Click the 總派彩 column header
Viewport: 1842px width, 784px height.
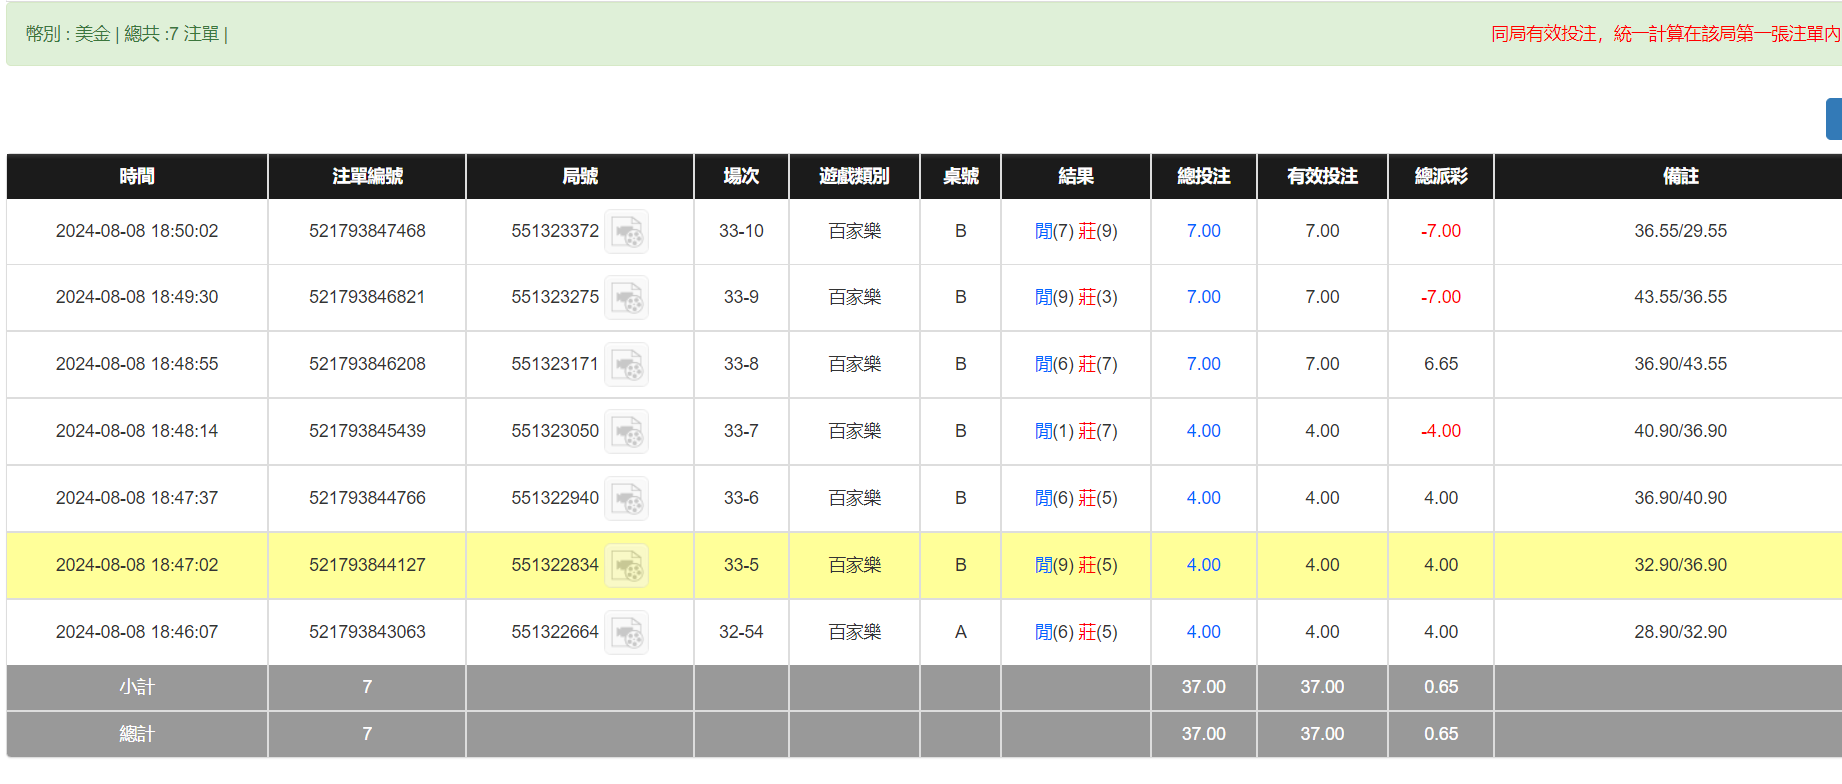click(1440, 176)
